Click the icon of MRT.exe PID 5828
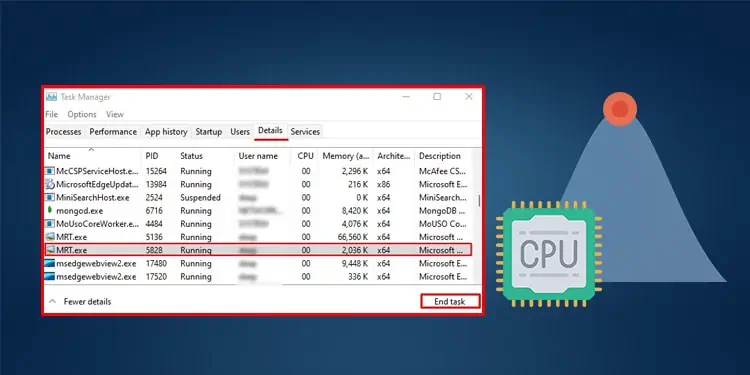 click(x=50, y=250)
